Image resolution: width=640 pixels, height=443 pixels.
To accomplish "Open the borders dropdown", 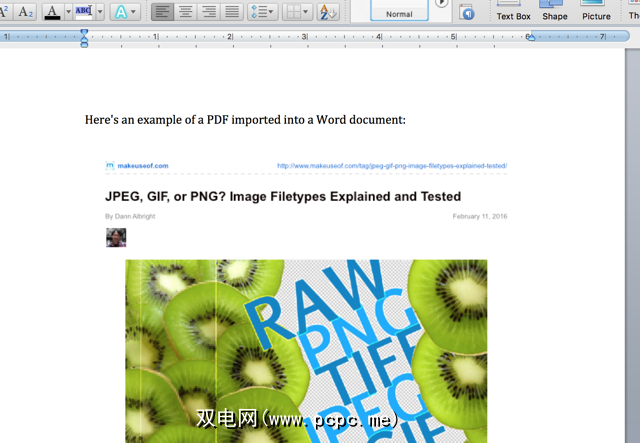I will tap(297, 11).
